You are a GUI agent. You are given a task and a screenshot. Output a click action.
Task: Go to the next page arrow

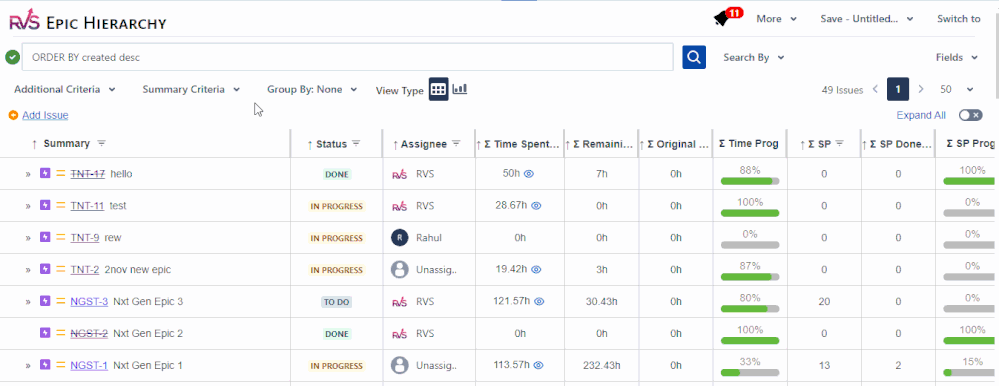point(921,89)
